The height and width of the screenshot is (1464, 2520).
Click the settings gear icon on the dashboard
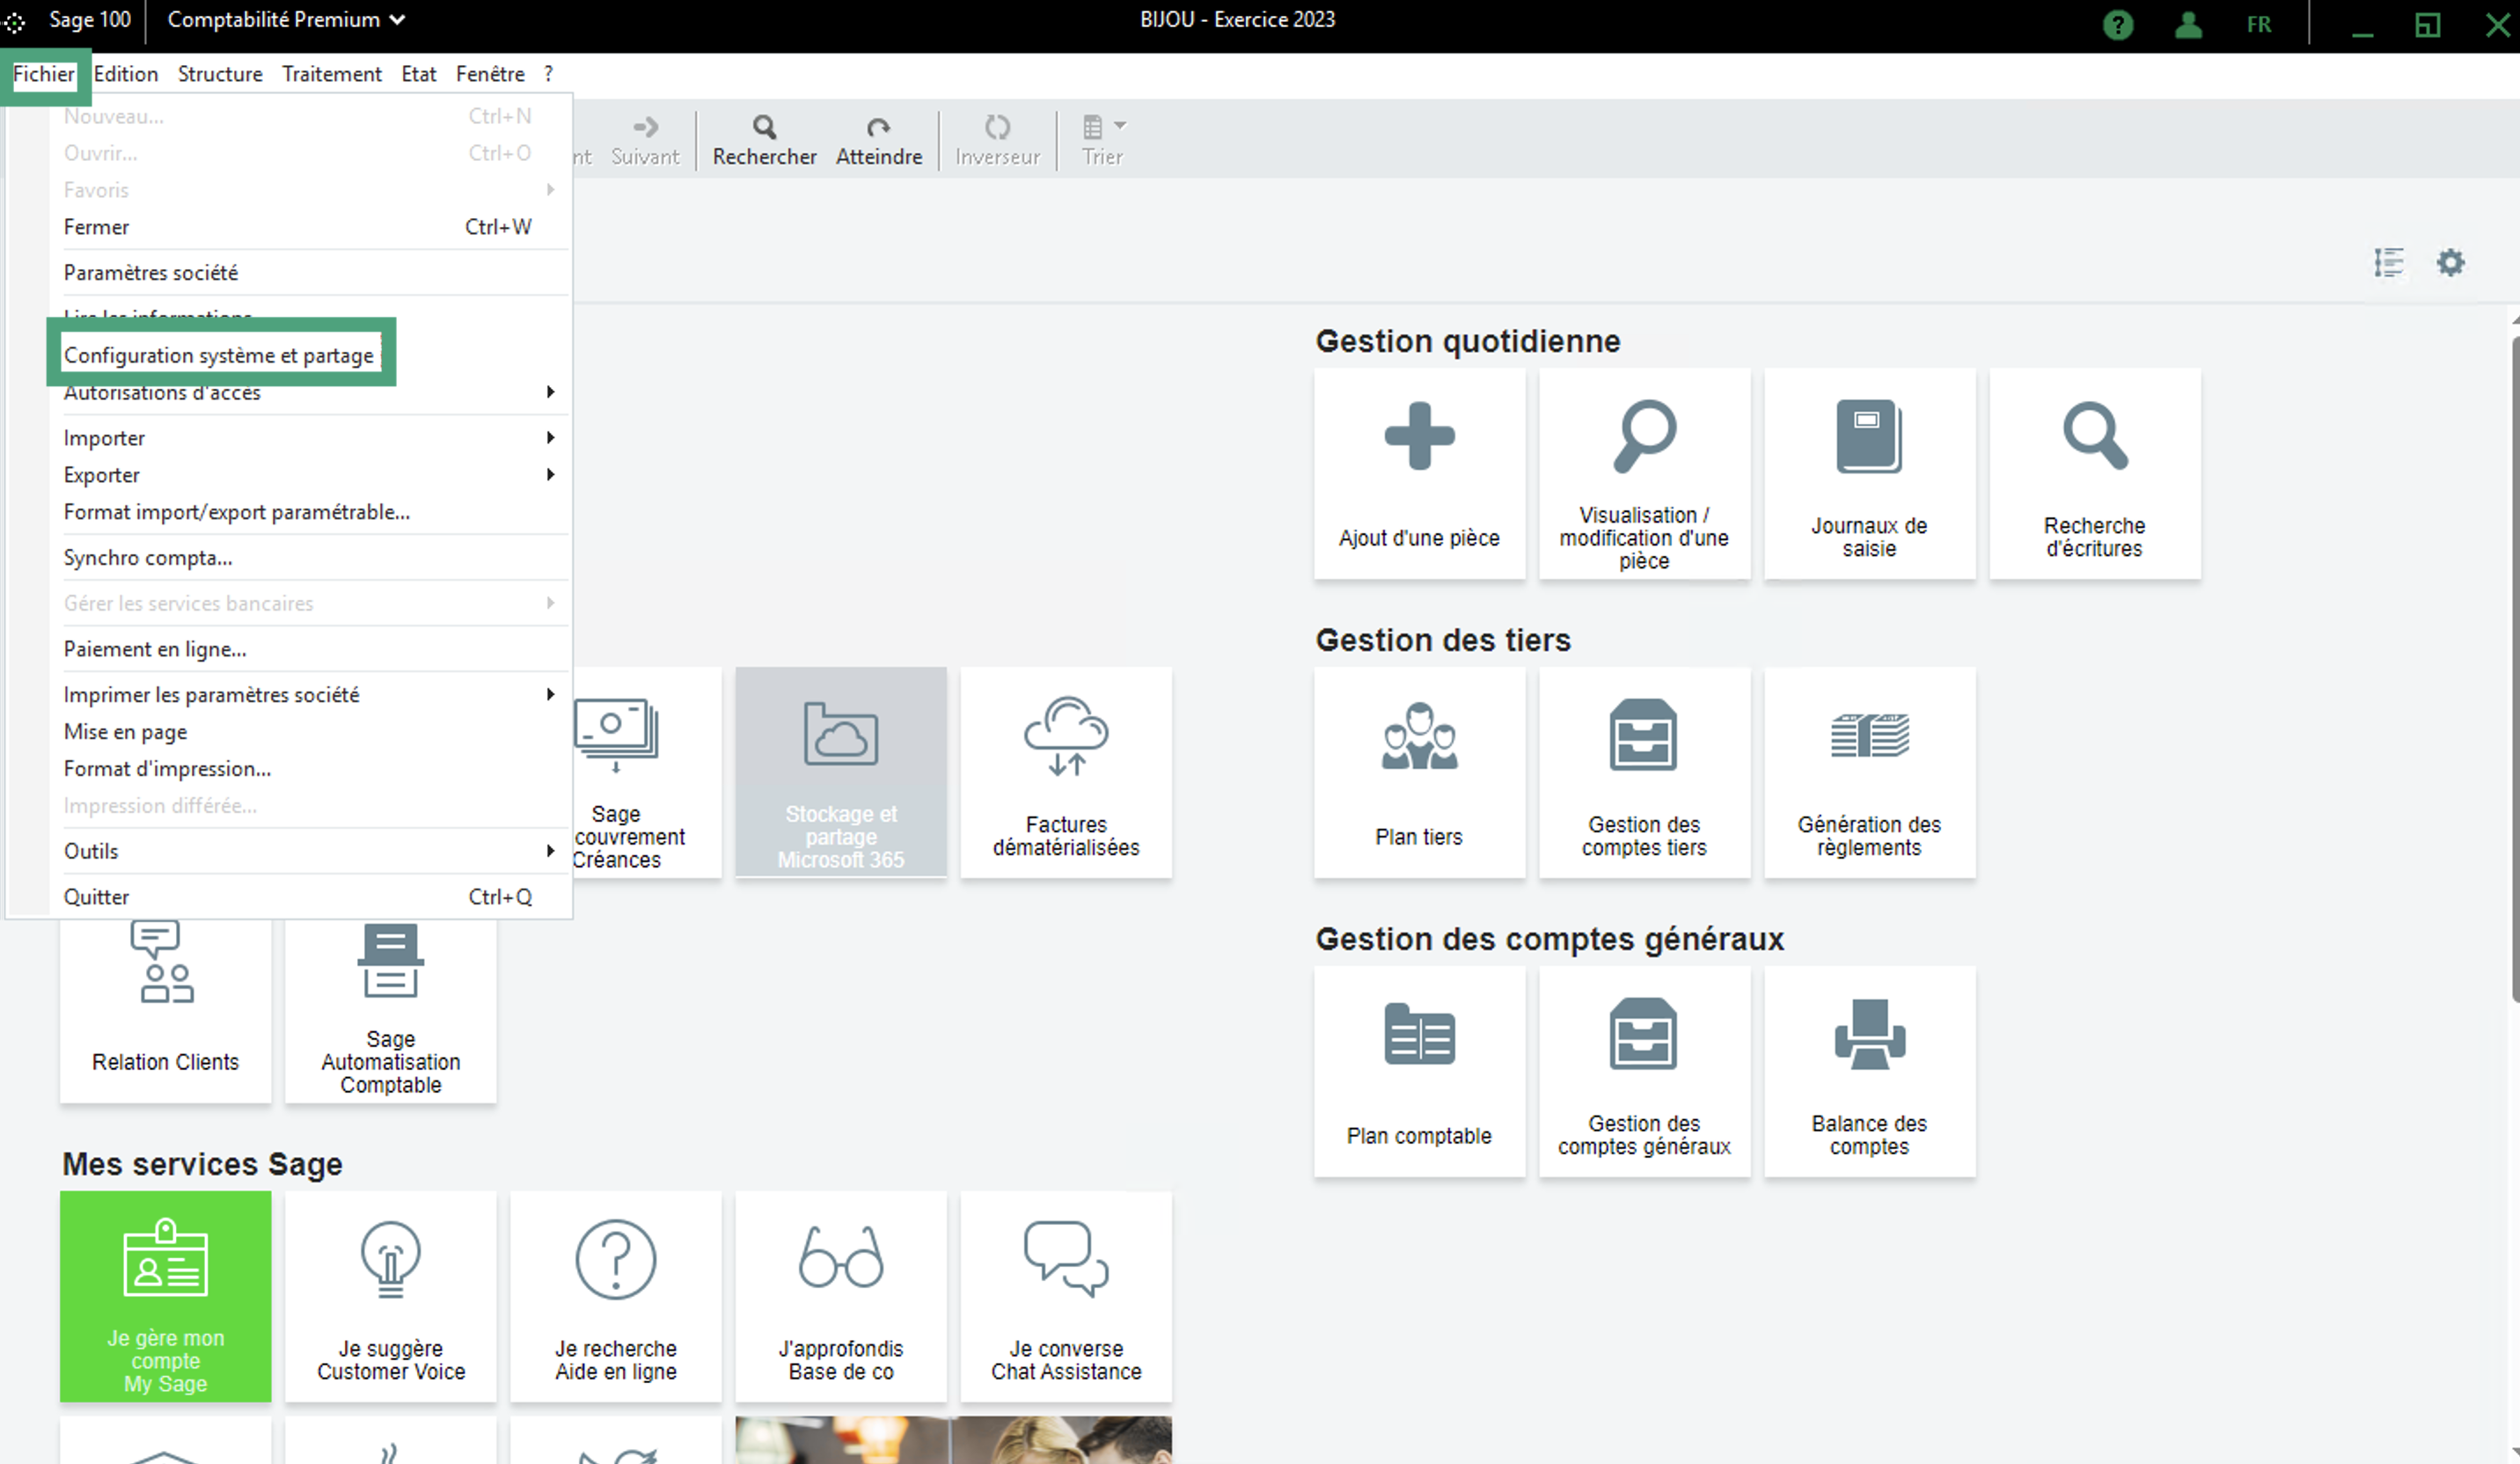[x=2450, y=263]
